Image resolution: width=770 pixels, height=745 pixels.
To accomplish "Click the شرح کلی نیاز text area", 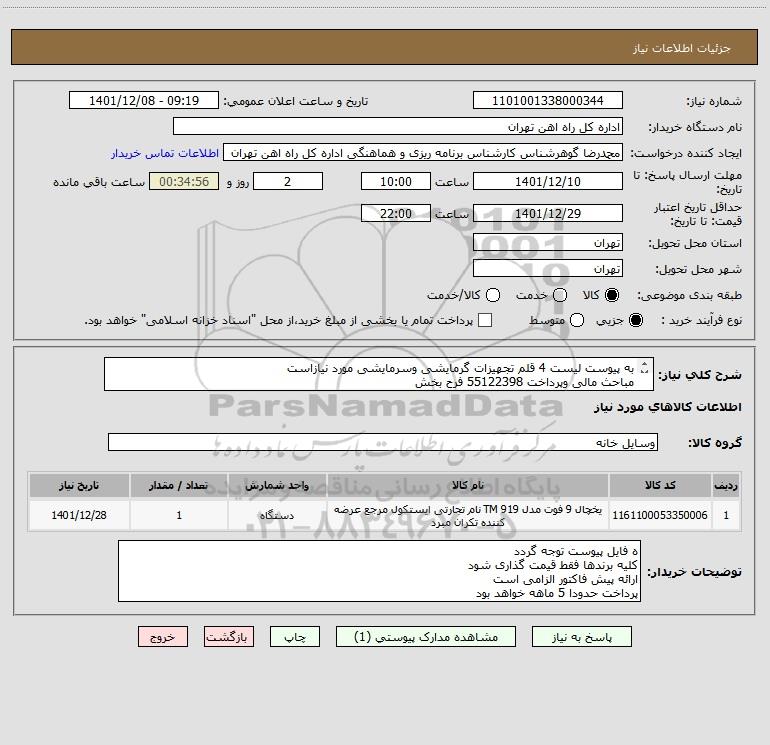I will 379,375.
